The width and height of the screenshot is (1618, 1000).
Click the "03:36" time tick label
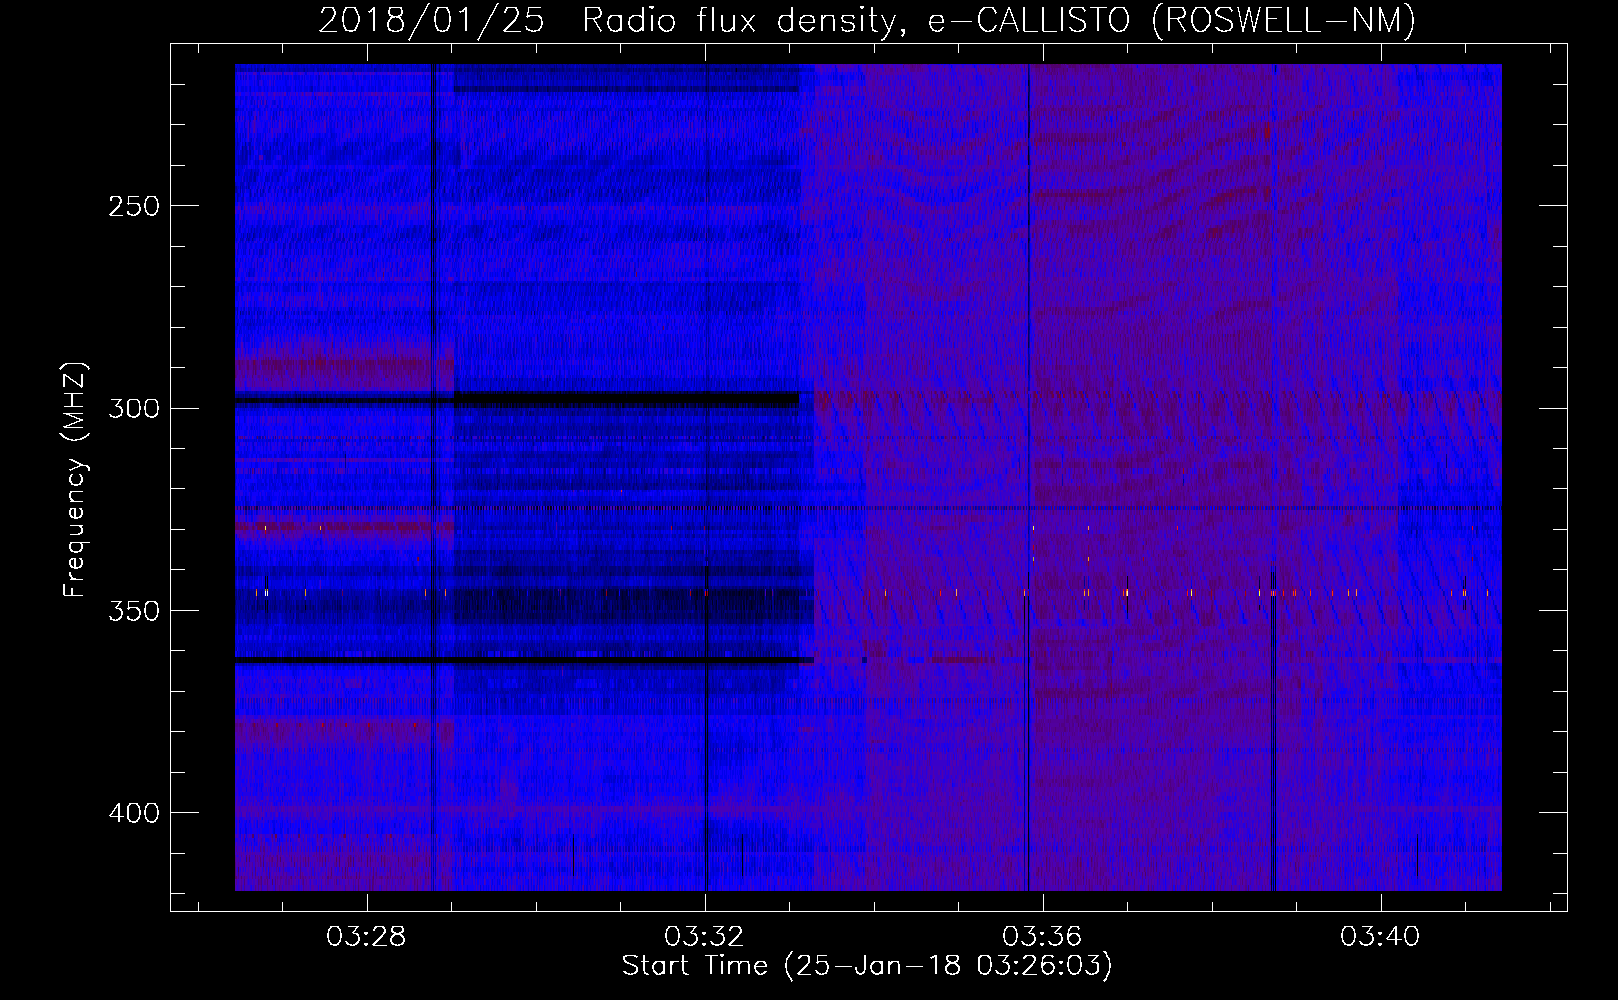coord(1042,936)
